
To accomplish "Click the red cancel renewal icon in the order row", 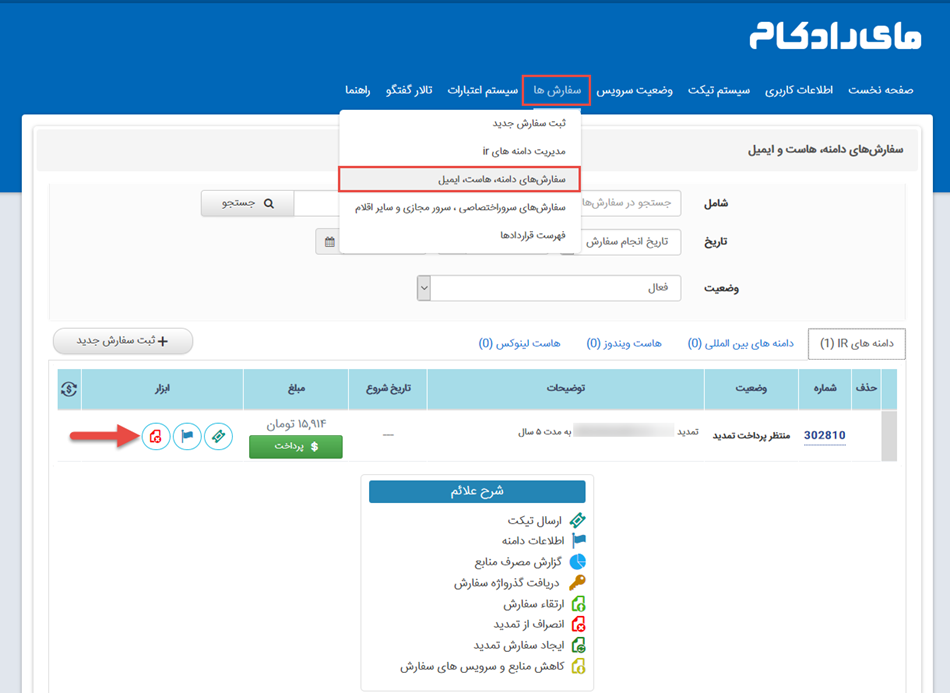I will click(155, 436).
